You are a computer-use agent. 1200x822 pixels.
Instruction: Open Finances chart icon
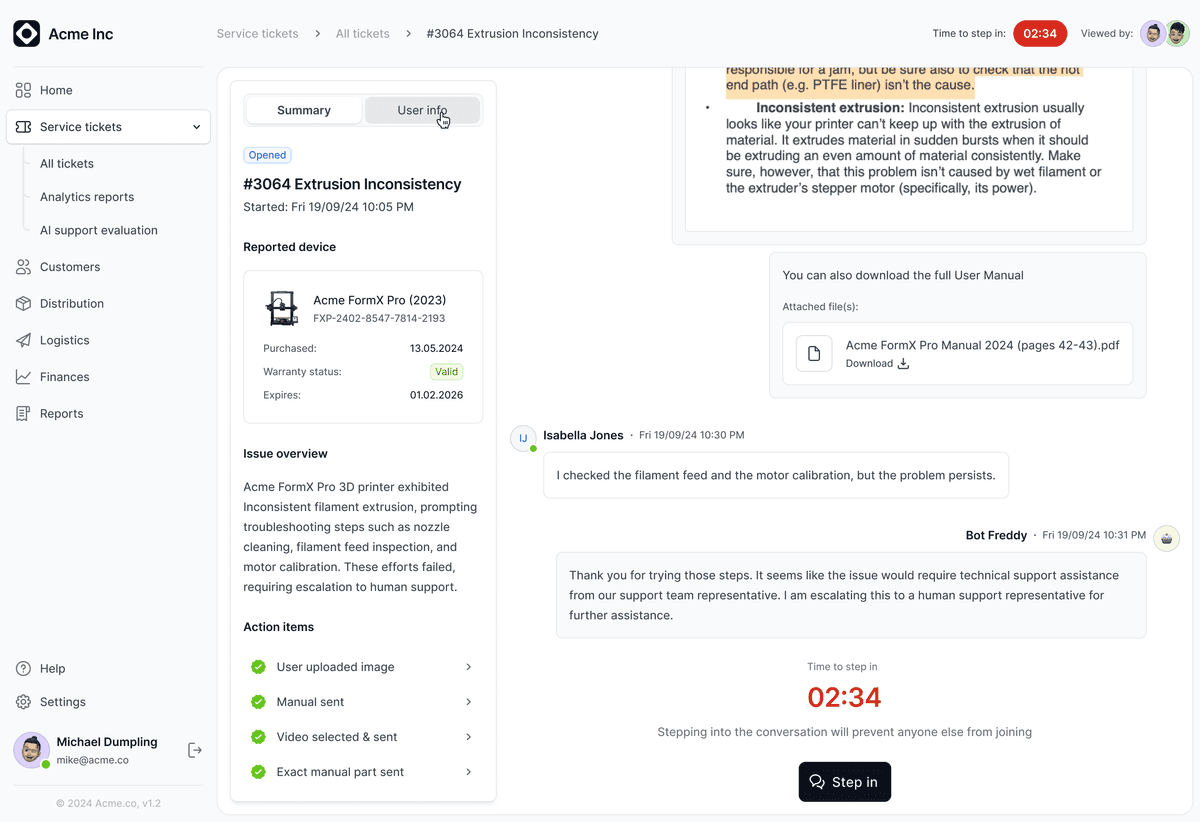23,377
